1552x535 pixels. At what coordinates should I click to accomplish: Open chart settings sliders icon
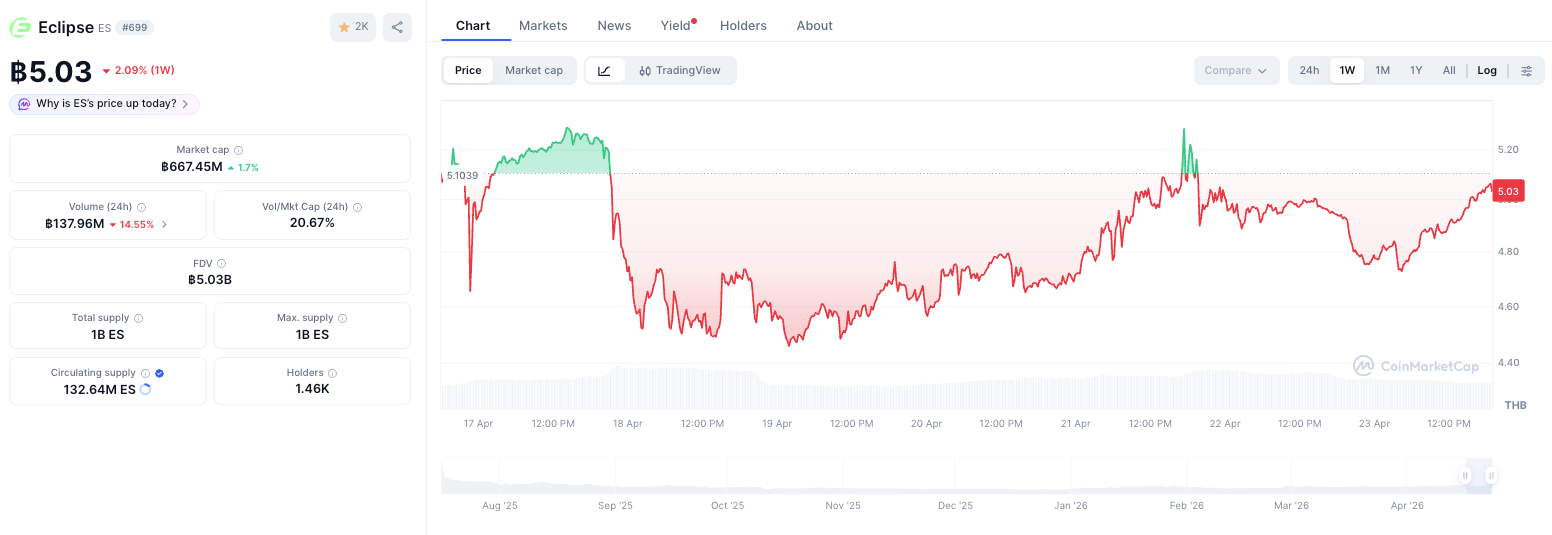[1526, 70]
